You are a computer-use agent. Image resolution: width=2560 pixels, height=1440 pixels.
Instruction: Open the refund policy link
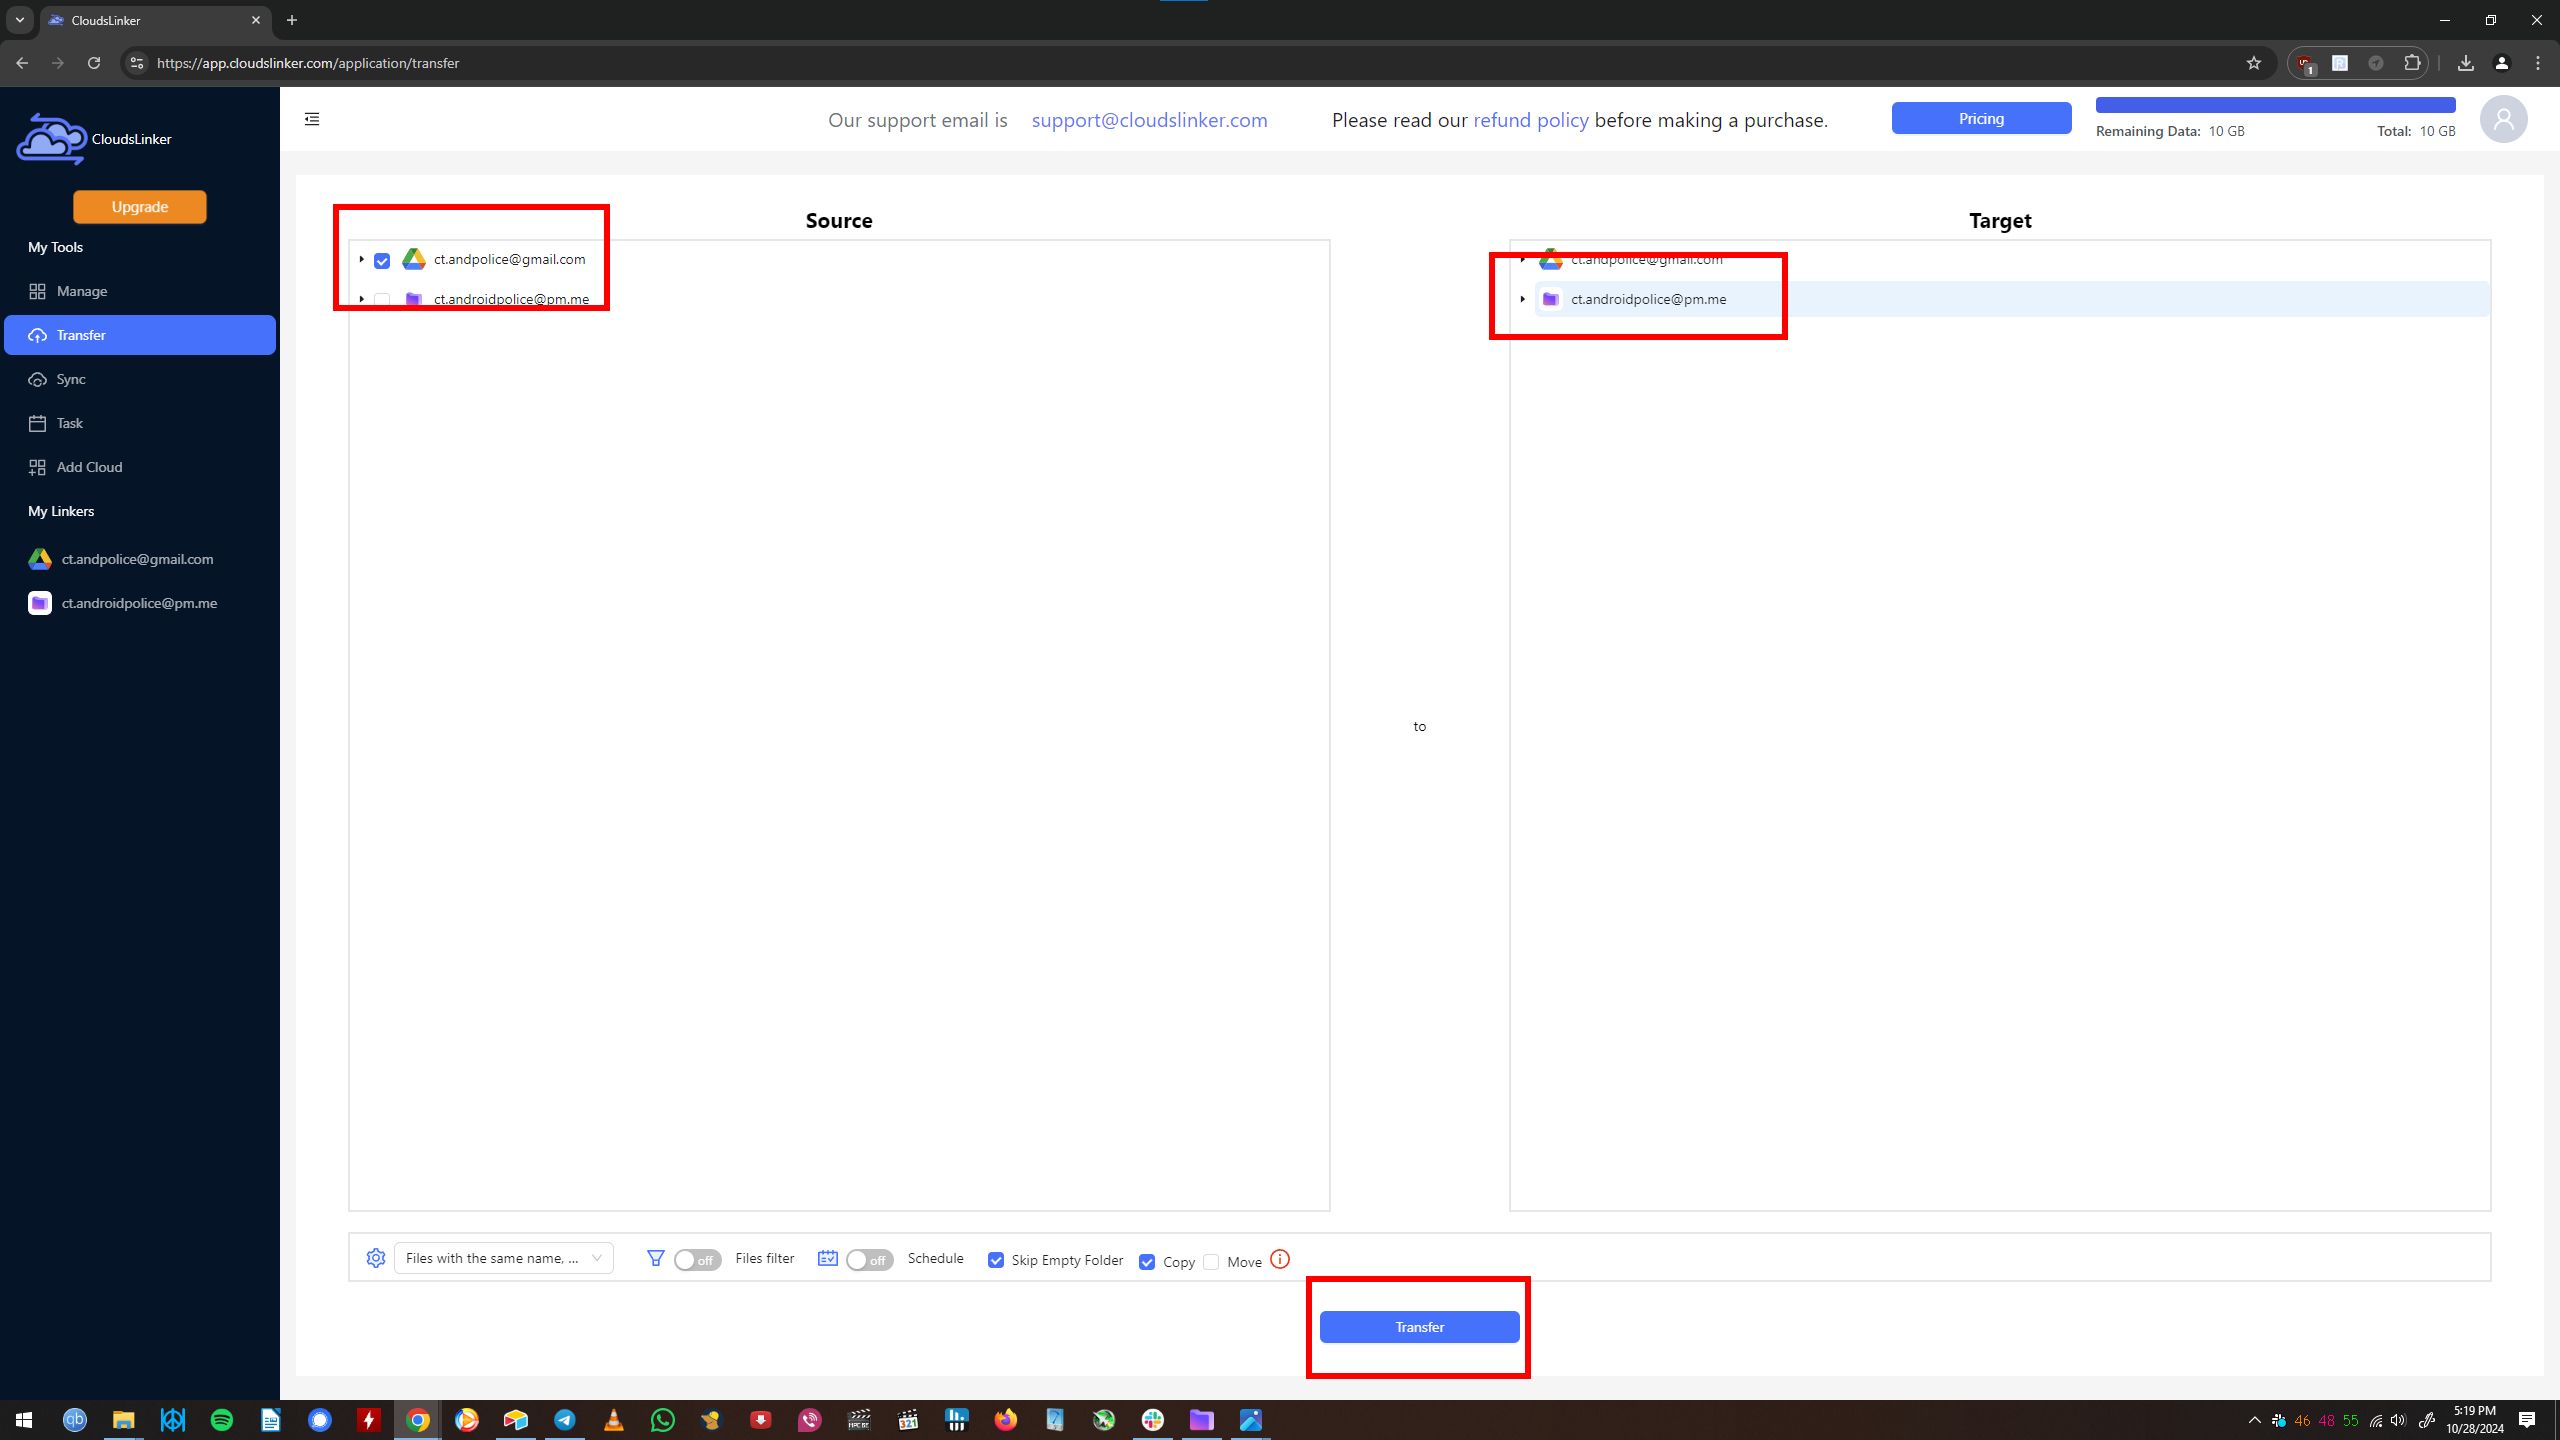click(x=1530, y=119)
